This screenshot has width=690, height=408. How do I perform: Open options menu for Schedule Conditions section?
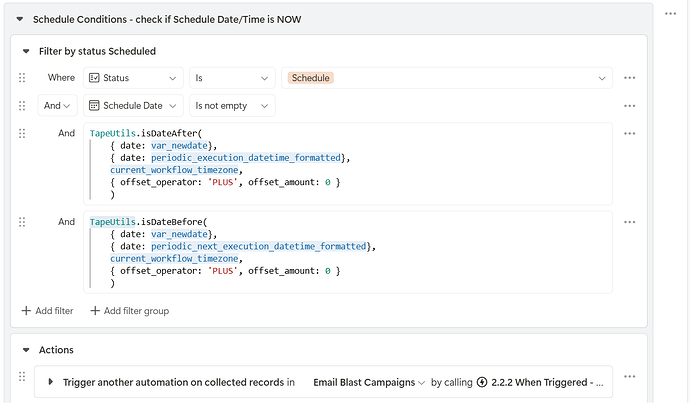coord(670,14)
